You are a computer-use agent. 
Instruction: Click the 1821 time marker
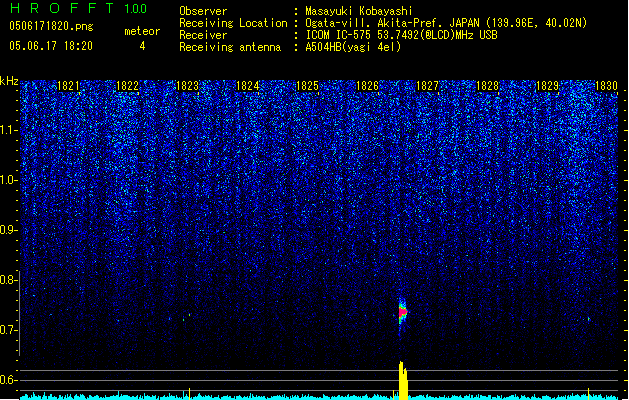click(x=68, y=86)
